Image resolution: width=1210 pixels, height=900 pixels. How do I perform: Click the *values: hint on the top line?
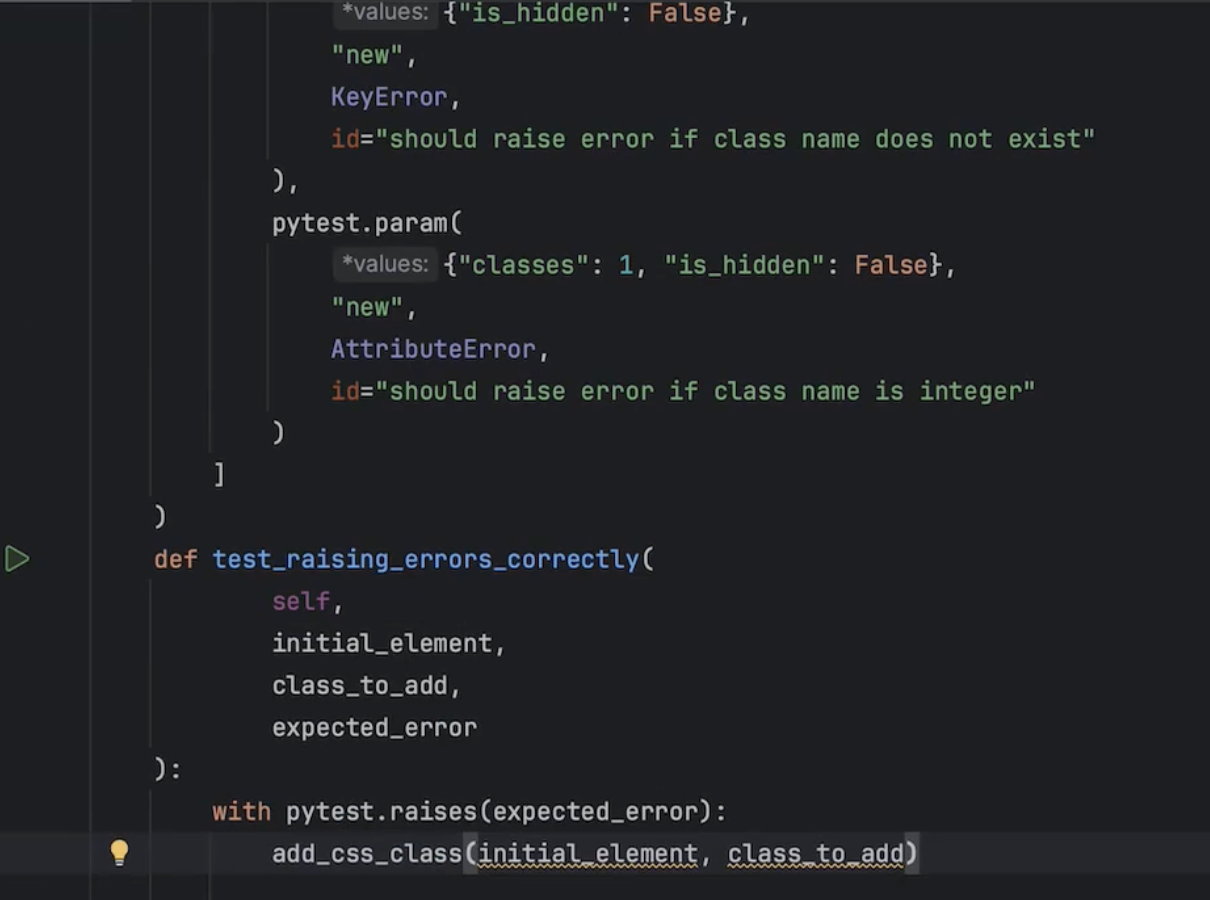tap(385, 13)
